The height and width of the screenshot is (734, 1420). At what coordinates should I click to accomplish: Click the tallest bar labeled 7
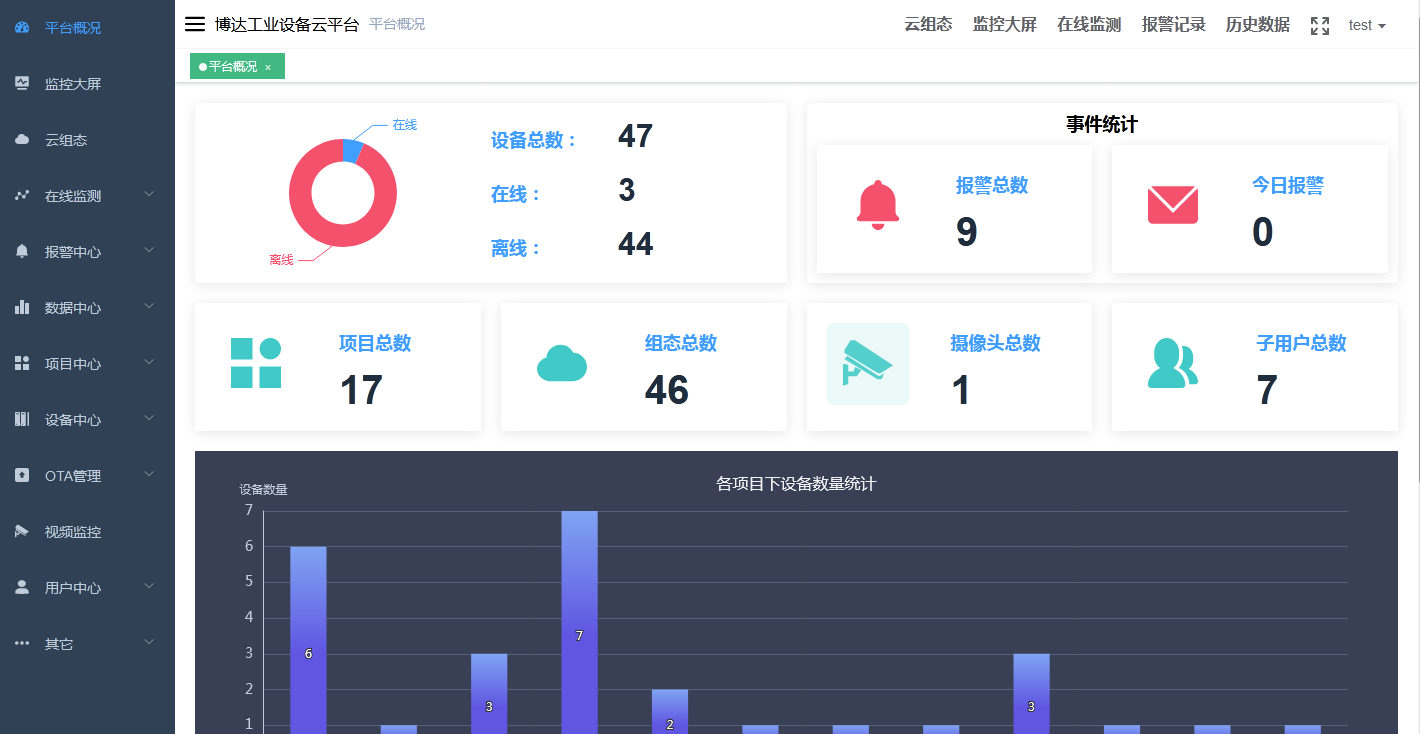[579, 620]
